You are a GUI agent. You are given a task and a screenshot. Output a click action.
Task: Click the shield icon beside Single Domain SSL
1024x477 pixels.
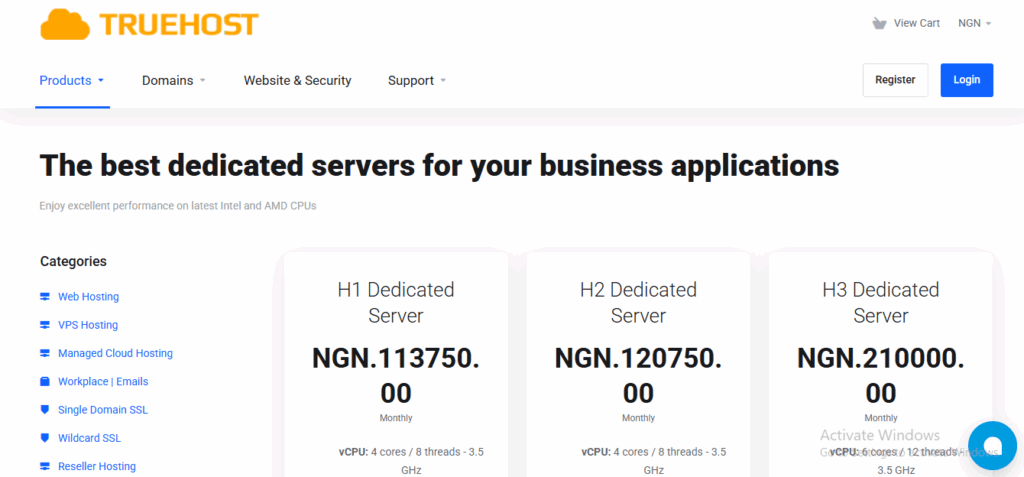coord(44,410)
